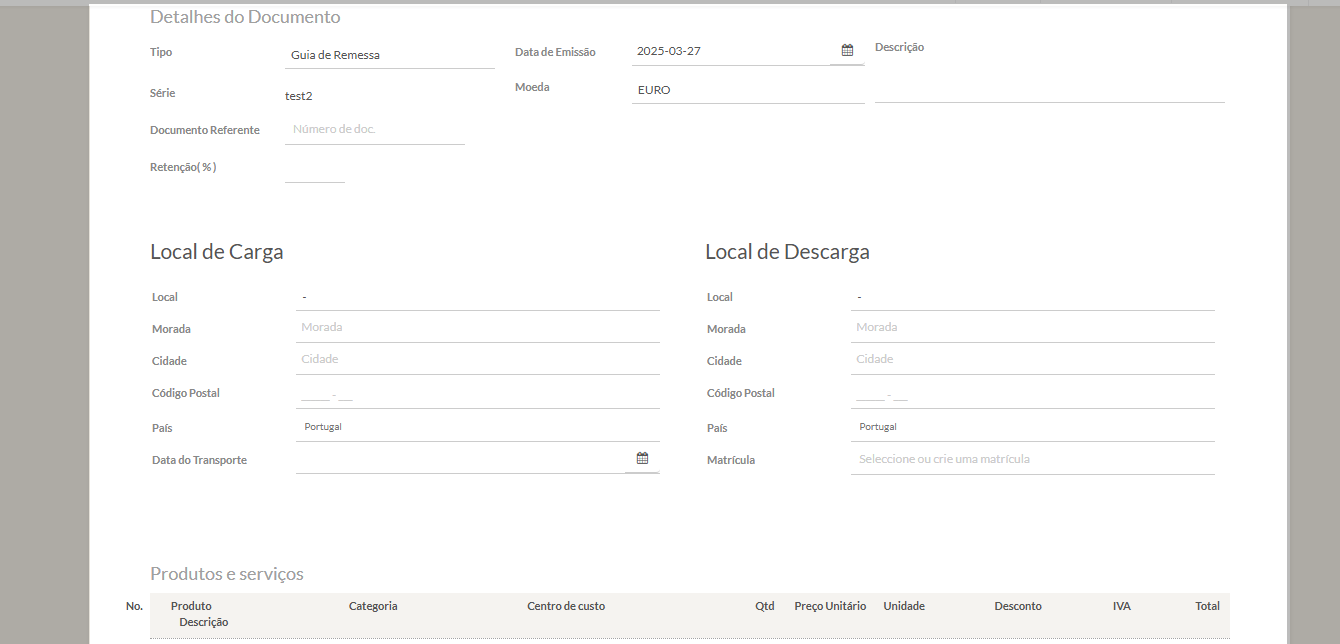1340x644 pixels.
Task: Click the Data do Transporte date field
Action: 461,459
